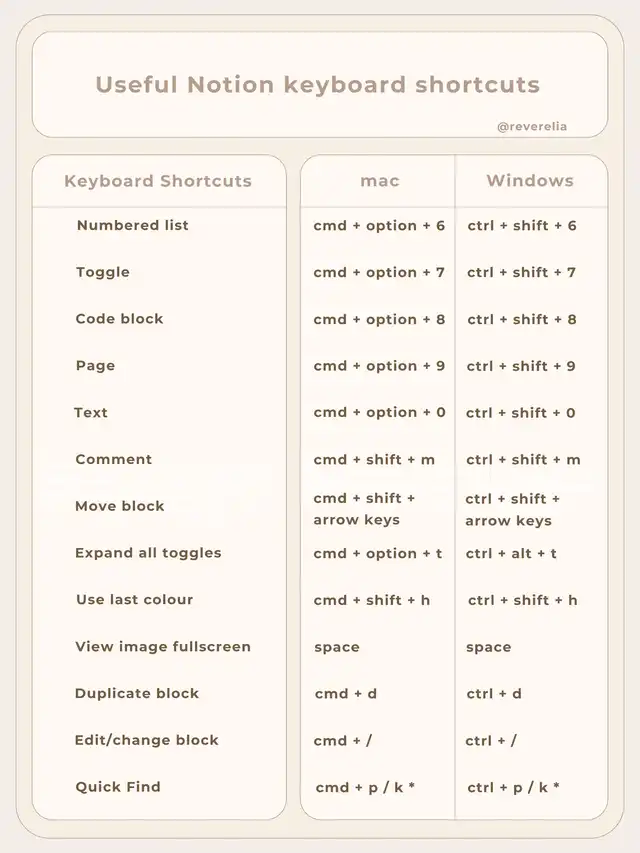This screenshot has height=853, width=640.
Task: Click the 'Useful Notion keyboard shortcuts' title
Action: [318, 85]
